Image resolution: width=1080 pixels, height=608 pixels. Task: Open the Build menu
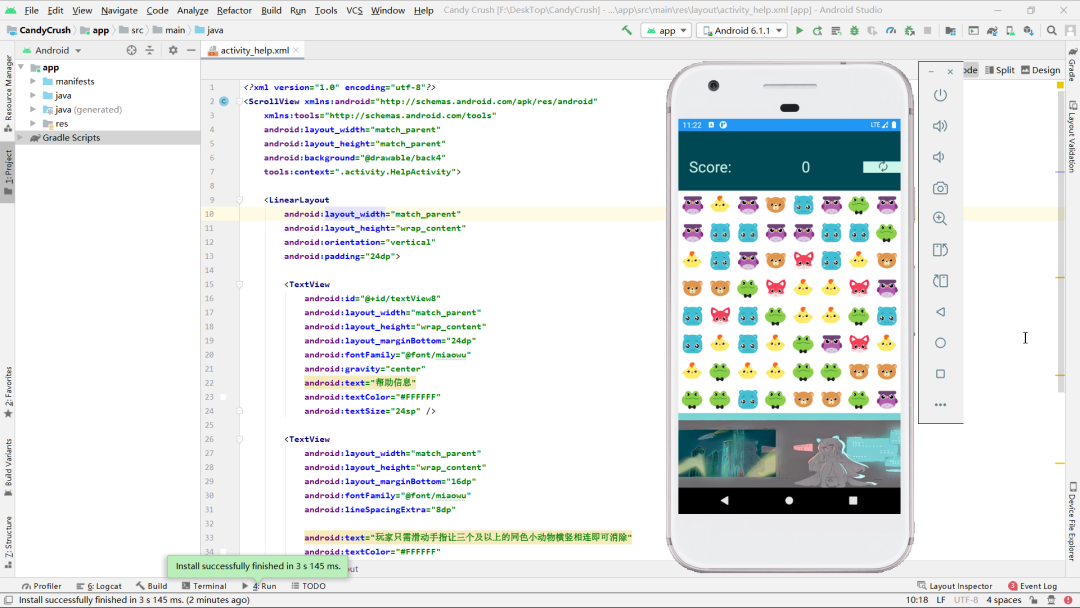pos(271,10)
